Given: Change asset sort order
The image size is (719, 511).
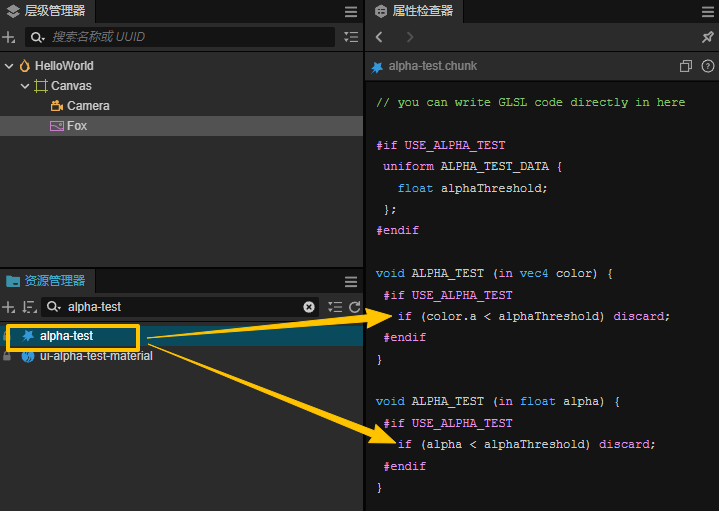Looking at the screenshot, I should coord(29,307).
